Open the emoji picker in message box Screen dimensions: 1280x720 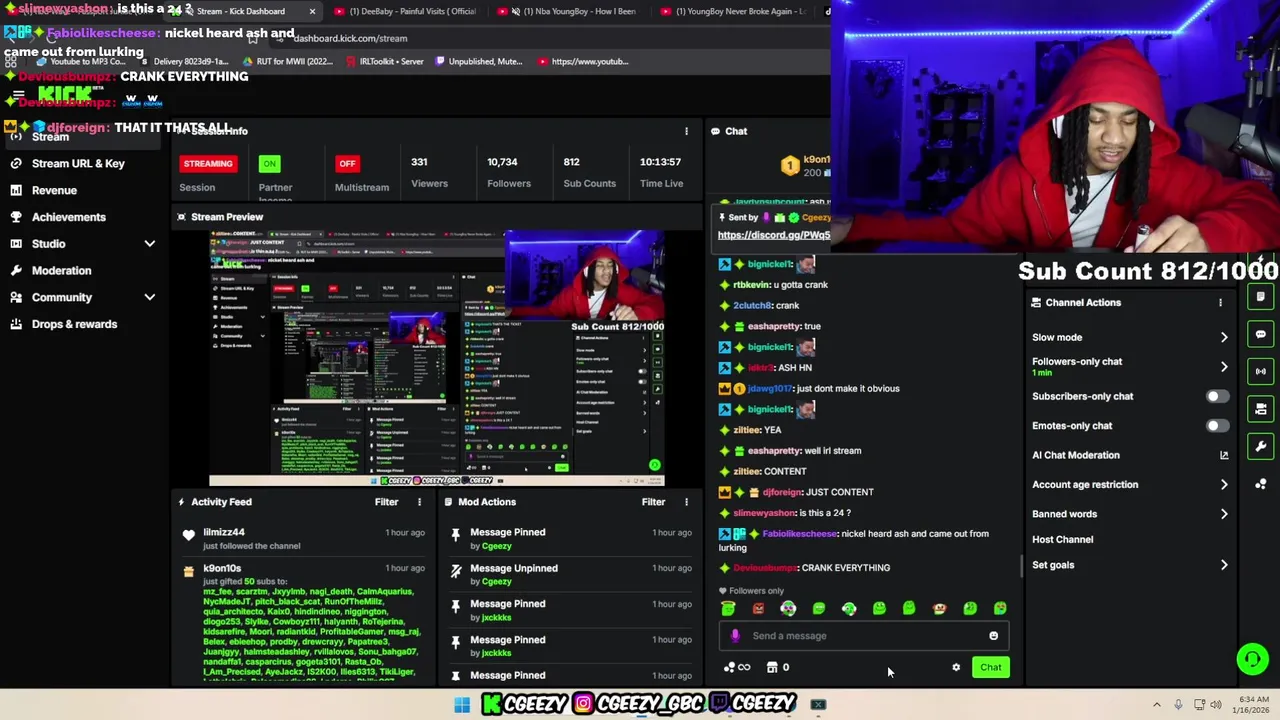993,636
